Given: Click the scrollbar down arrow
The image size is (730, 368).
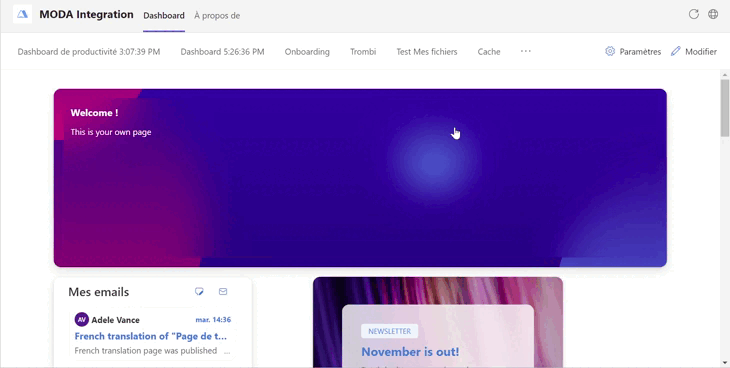Looking at the screenshot, I should 725,362.
